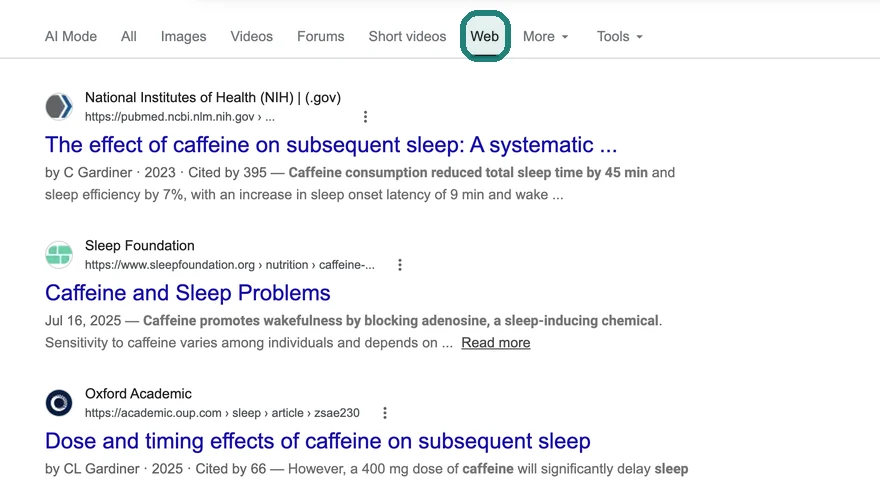
Task: Click the Oxford Academic site favicon
Action: coord(59,403)
